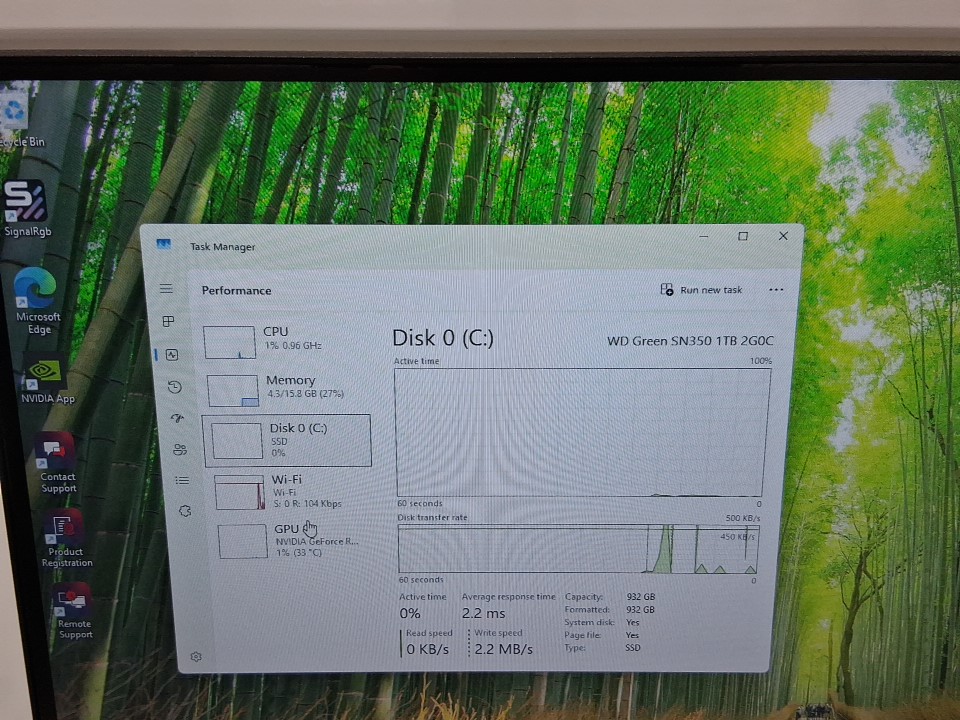Click the Run new task button
960x720 pixels.
click(702, 290)
